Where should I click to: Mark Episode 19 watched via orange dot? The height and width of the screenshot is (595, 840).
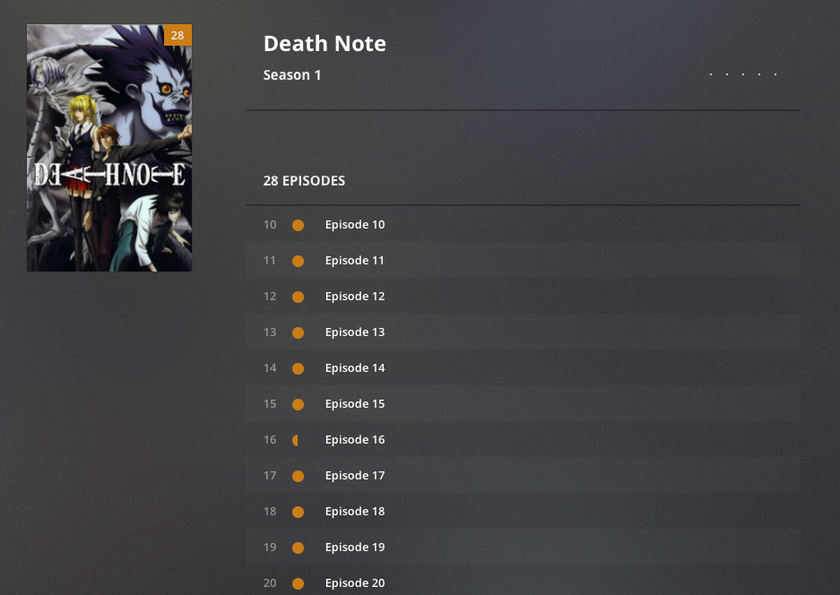pos(298,548)
